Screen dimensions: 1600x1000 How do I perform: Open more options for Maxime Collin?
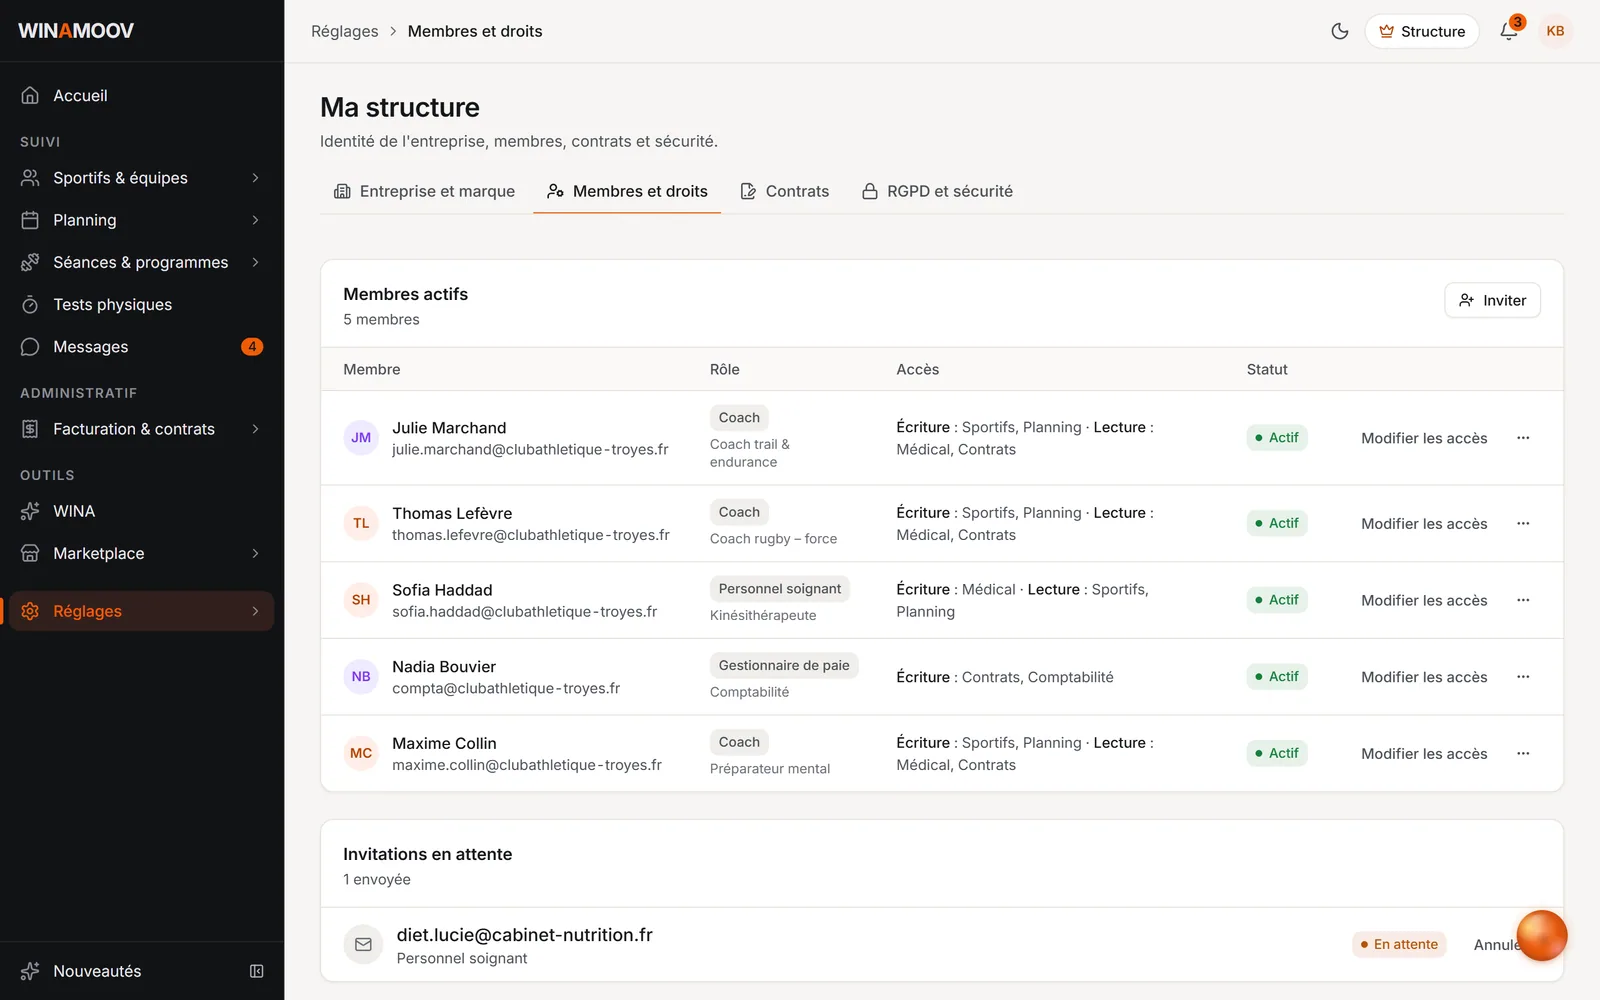point(1523,753)
